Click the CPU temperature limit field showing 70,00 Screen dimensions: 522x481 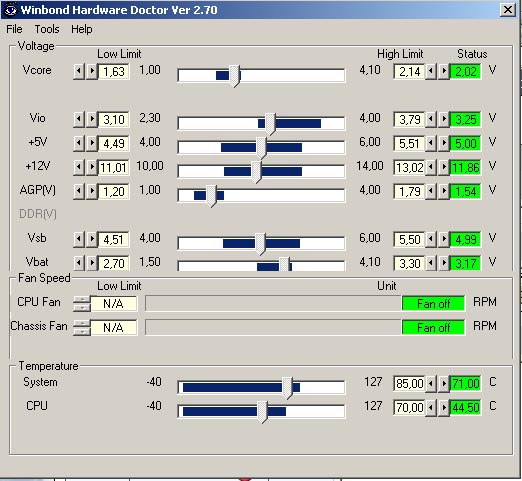[x=409, y=407]
